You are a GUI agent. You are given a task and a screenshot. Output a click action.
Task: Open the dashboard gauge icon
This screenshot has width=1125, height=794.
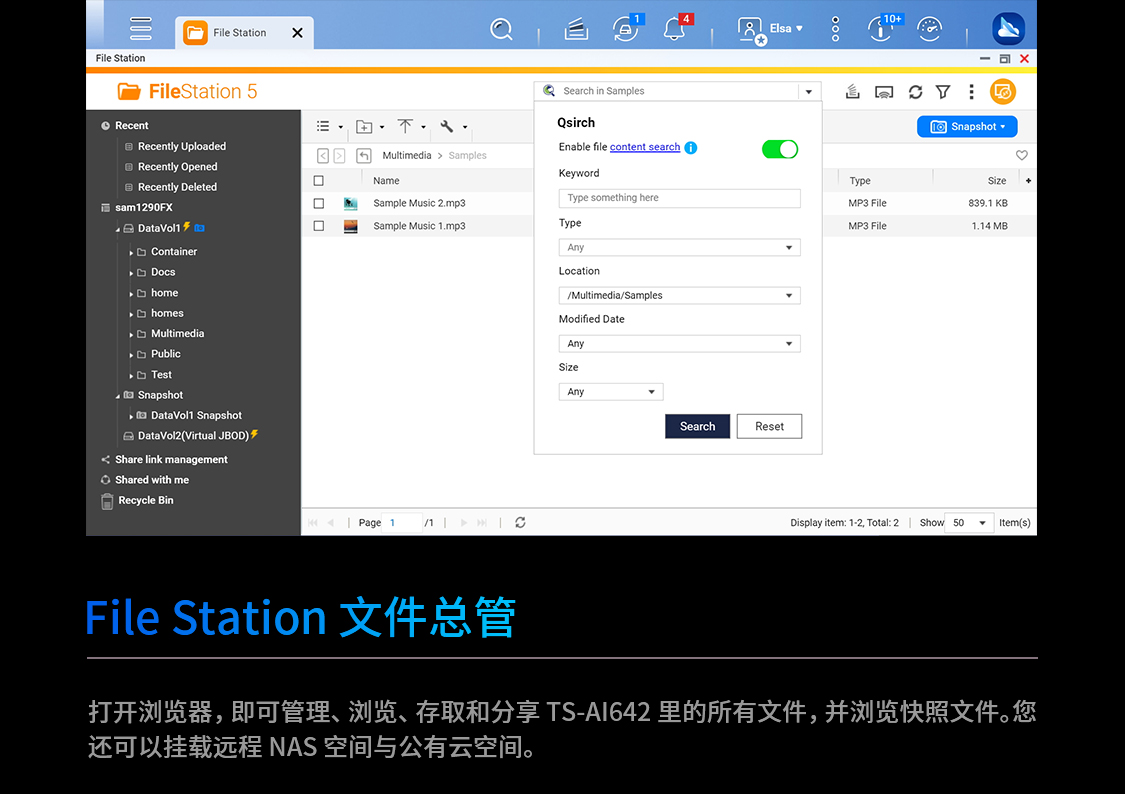click(x=929, y=29)
